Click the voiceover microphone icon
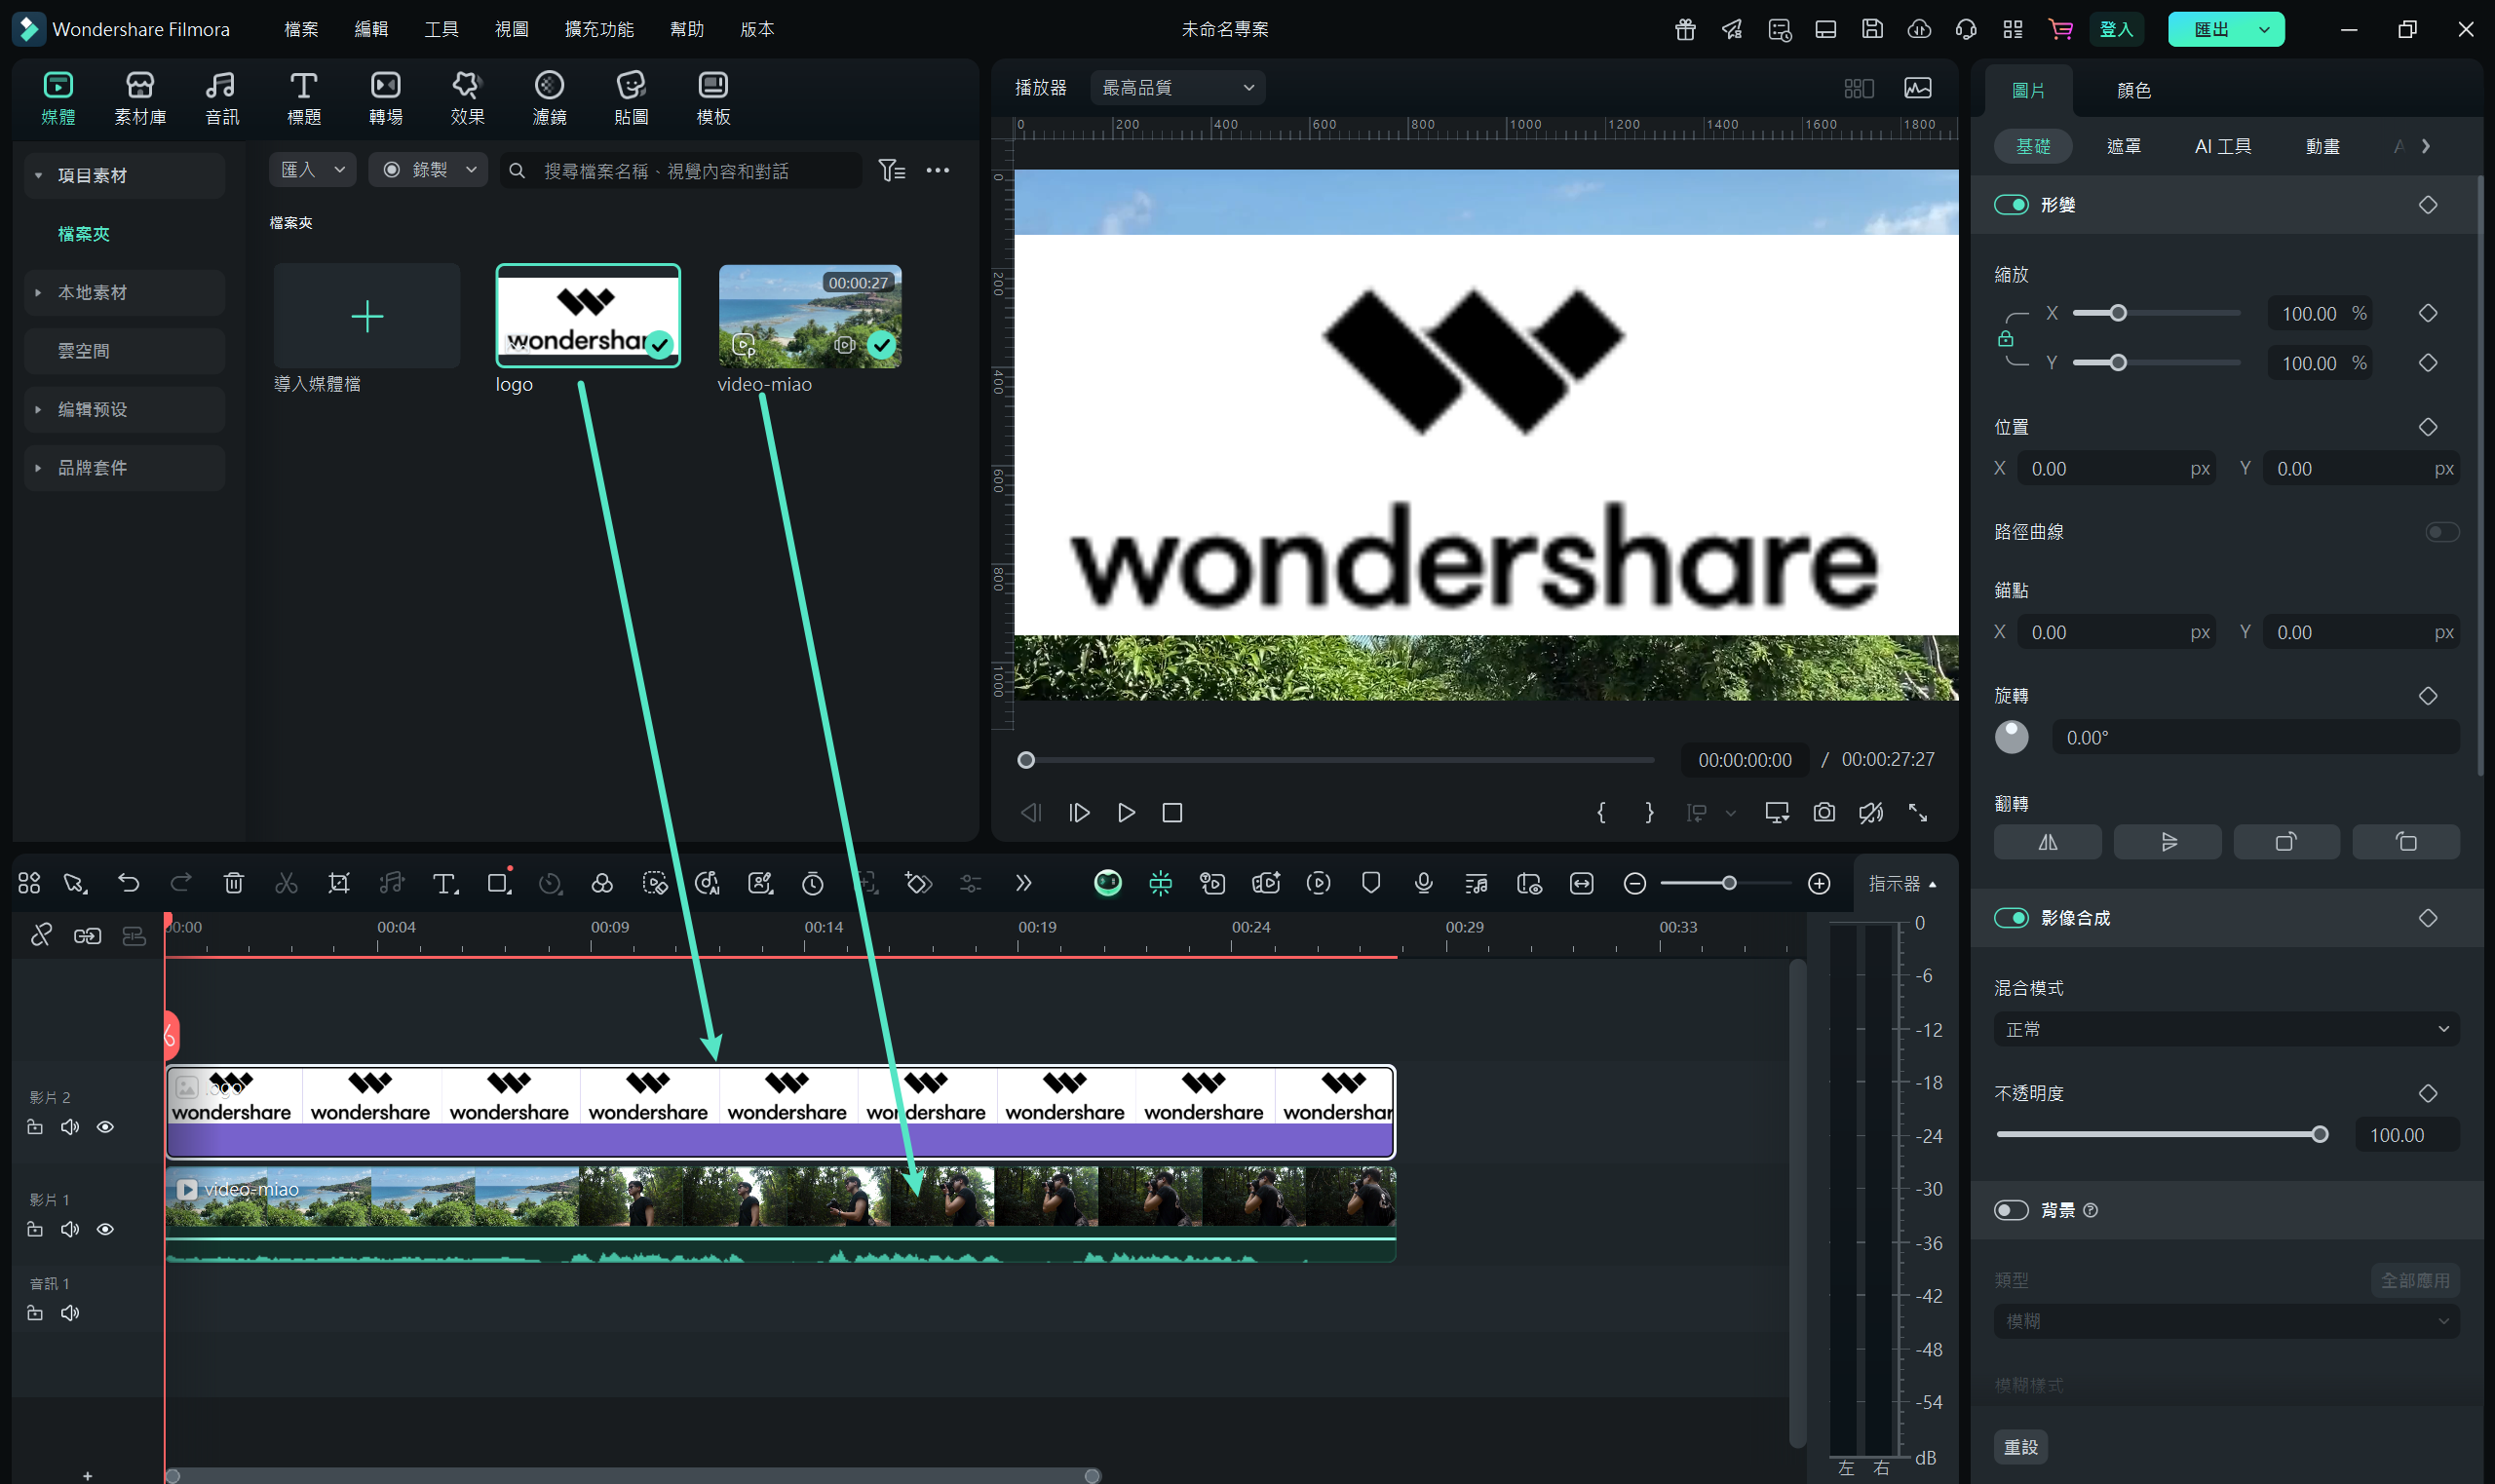The height and width of the screenshot is (1484, 2495). click(1423, 883)
